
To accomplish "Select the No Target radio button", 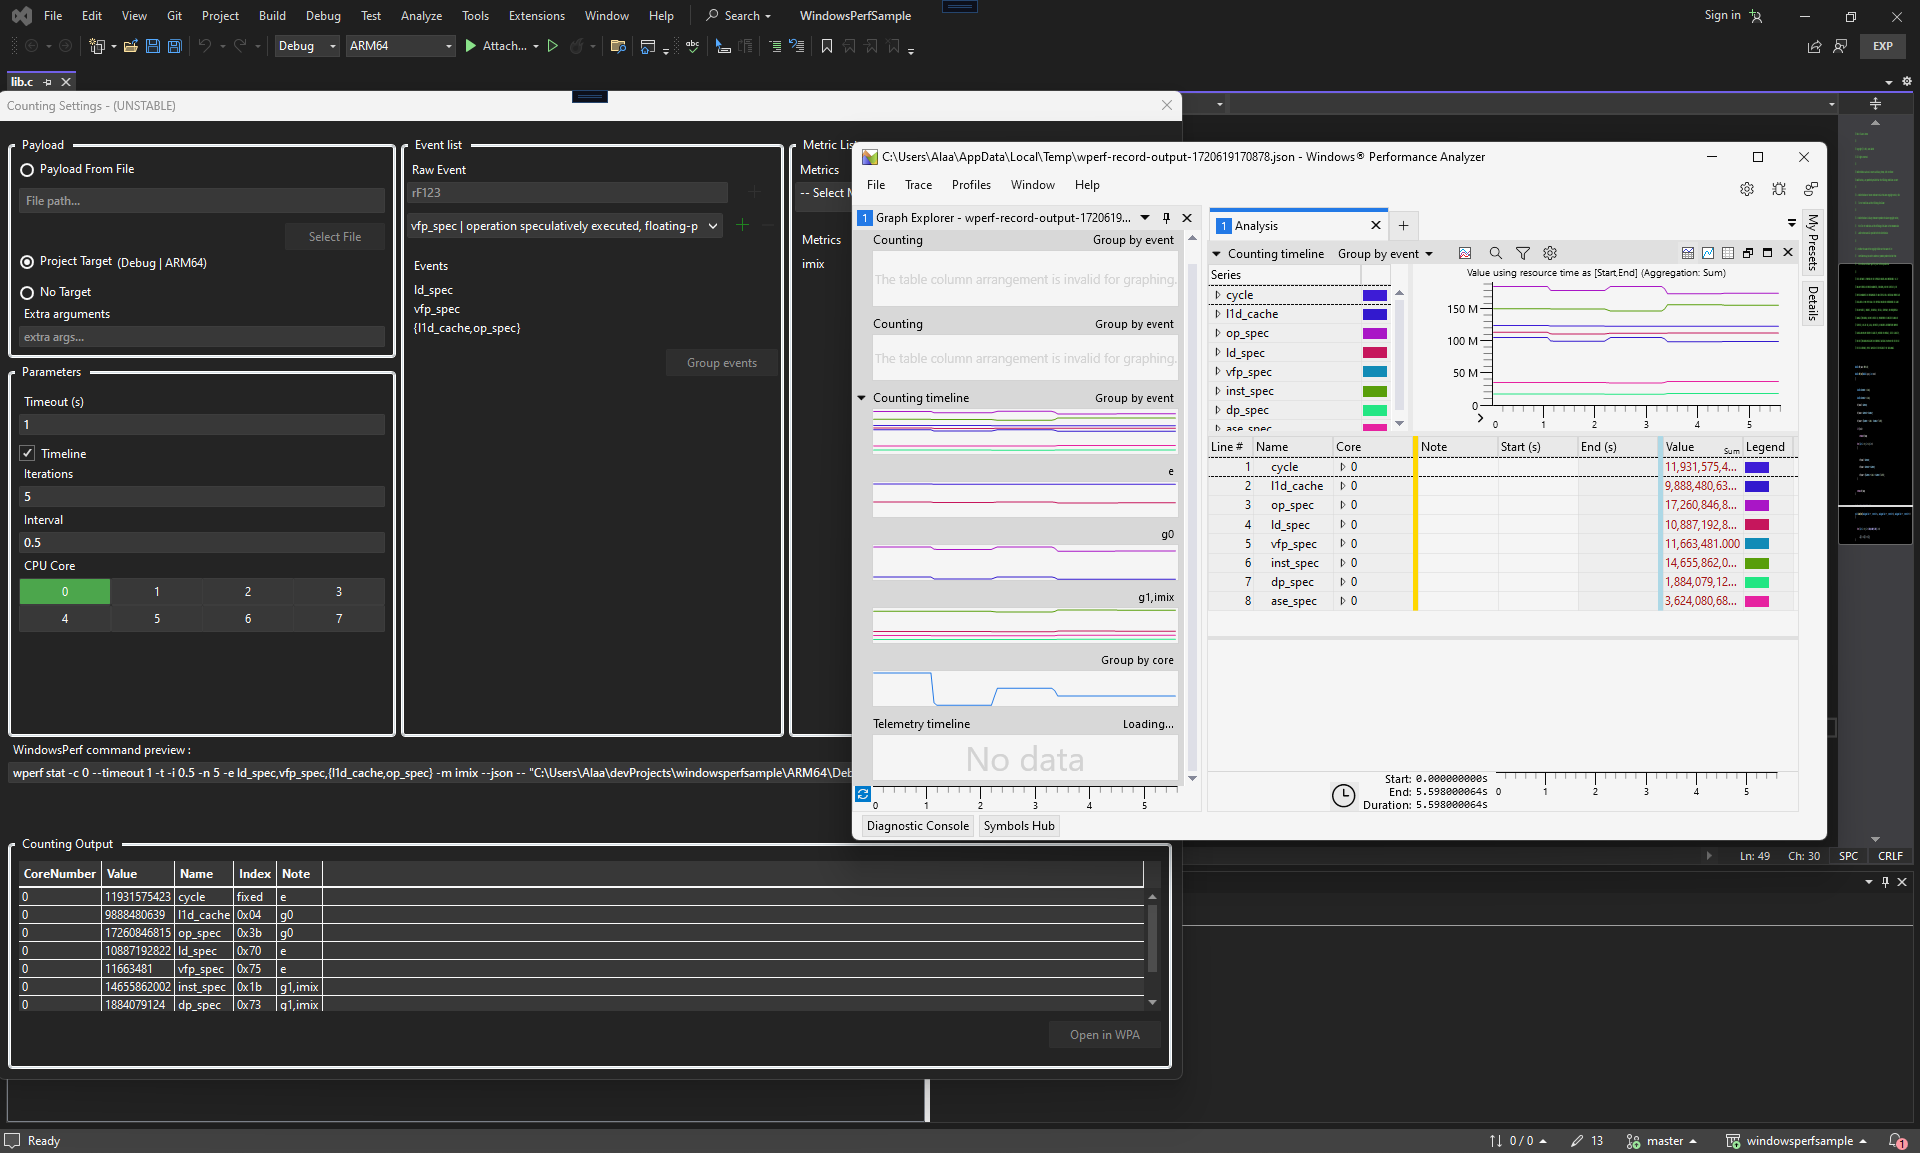I will (x=27, y=292).
